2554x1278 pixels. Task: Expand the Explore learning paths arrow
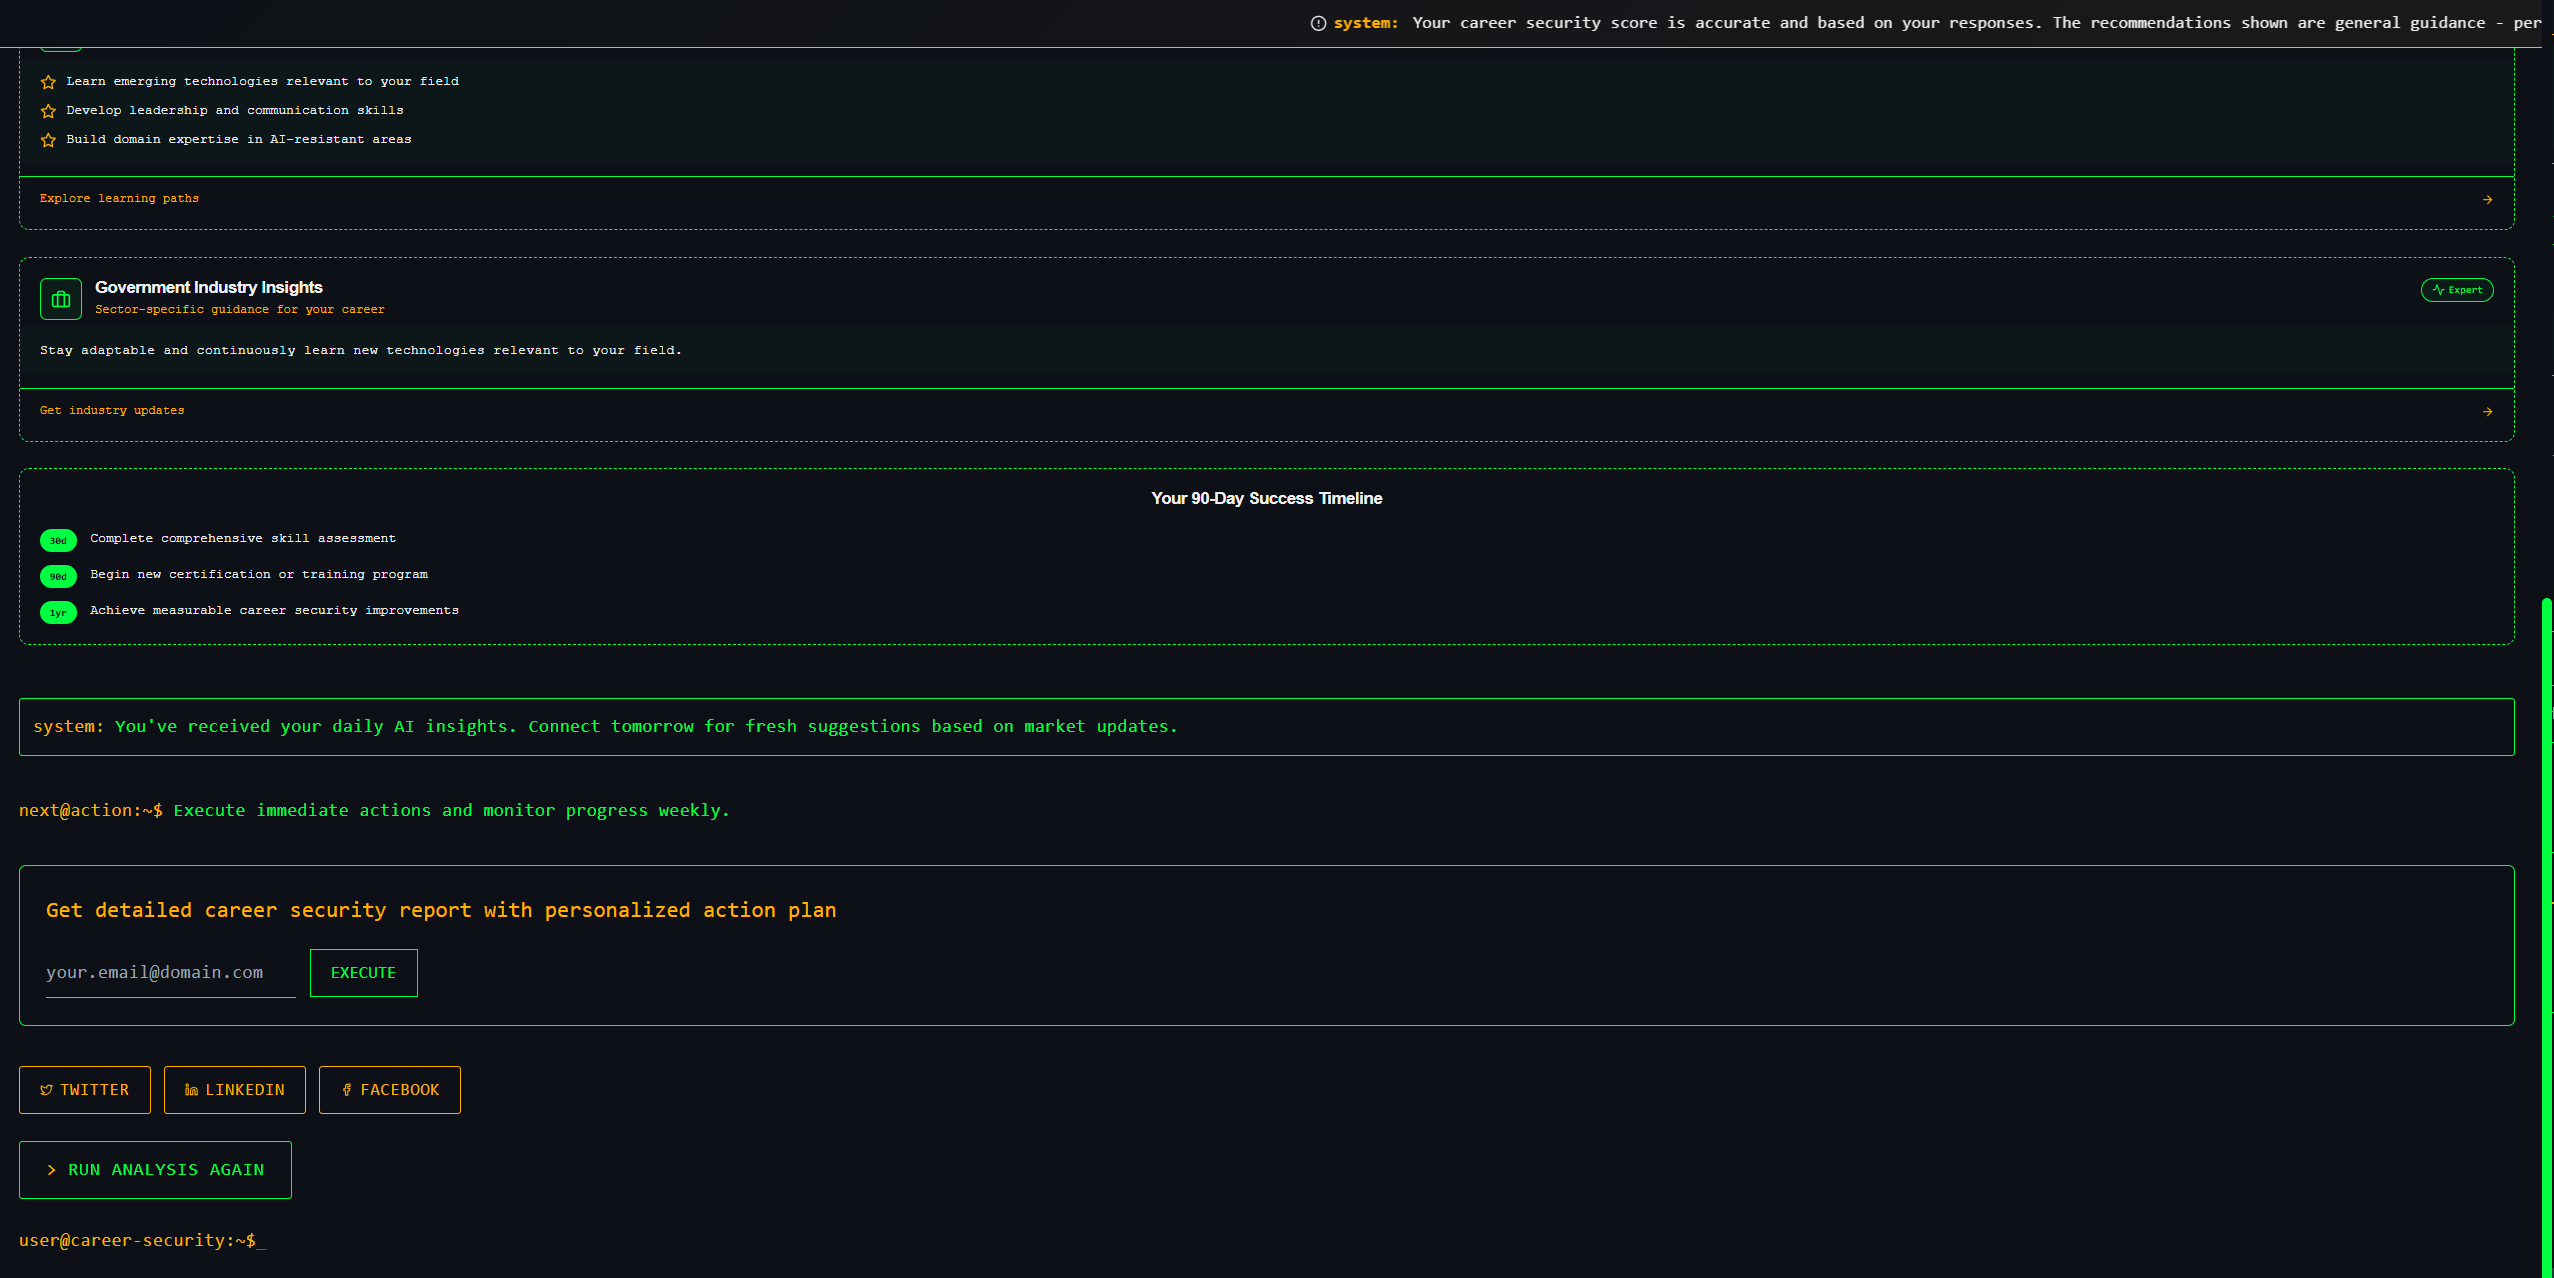(2487, 200)
